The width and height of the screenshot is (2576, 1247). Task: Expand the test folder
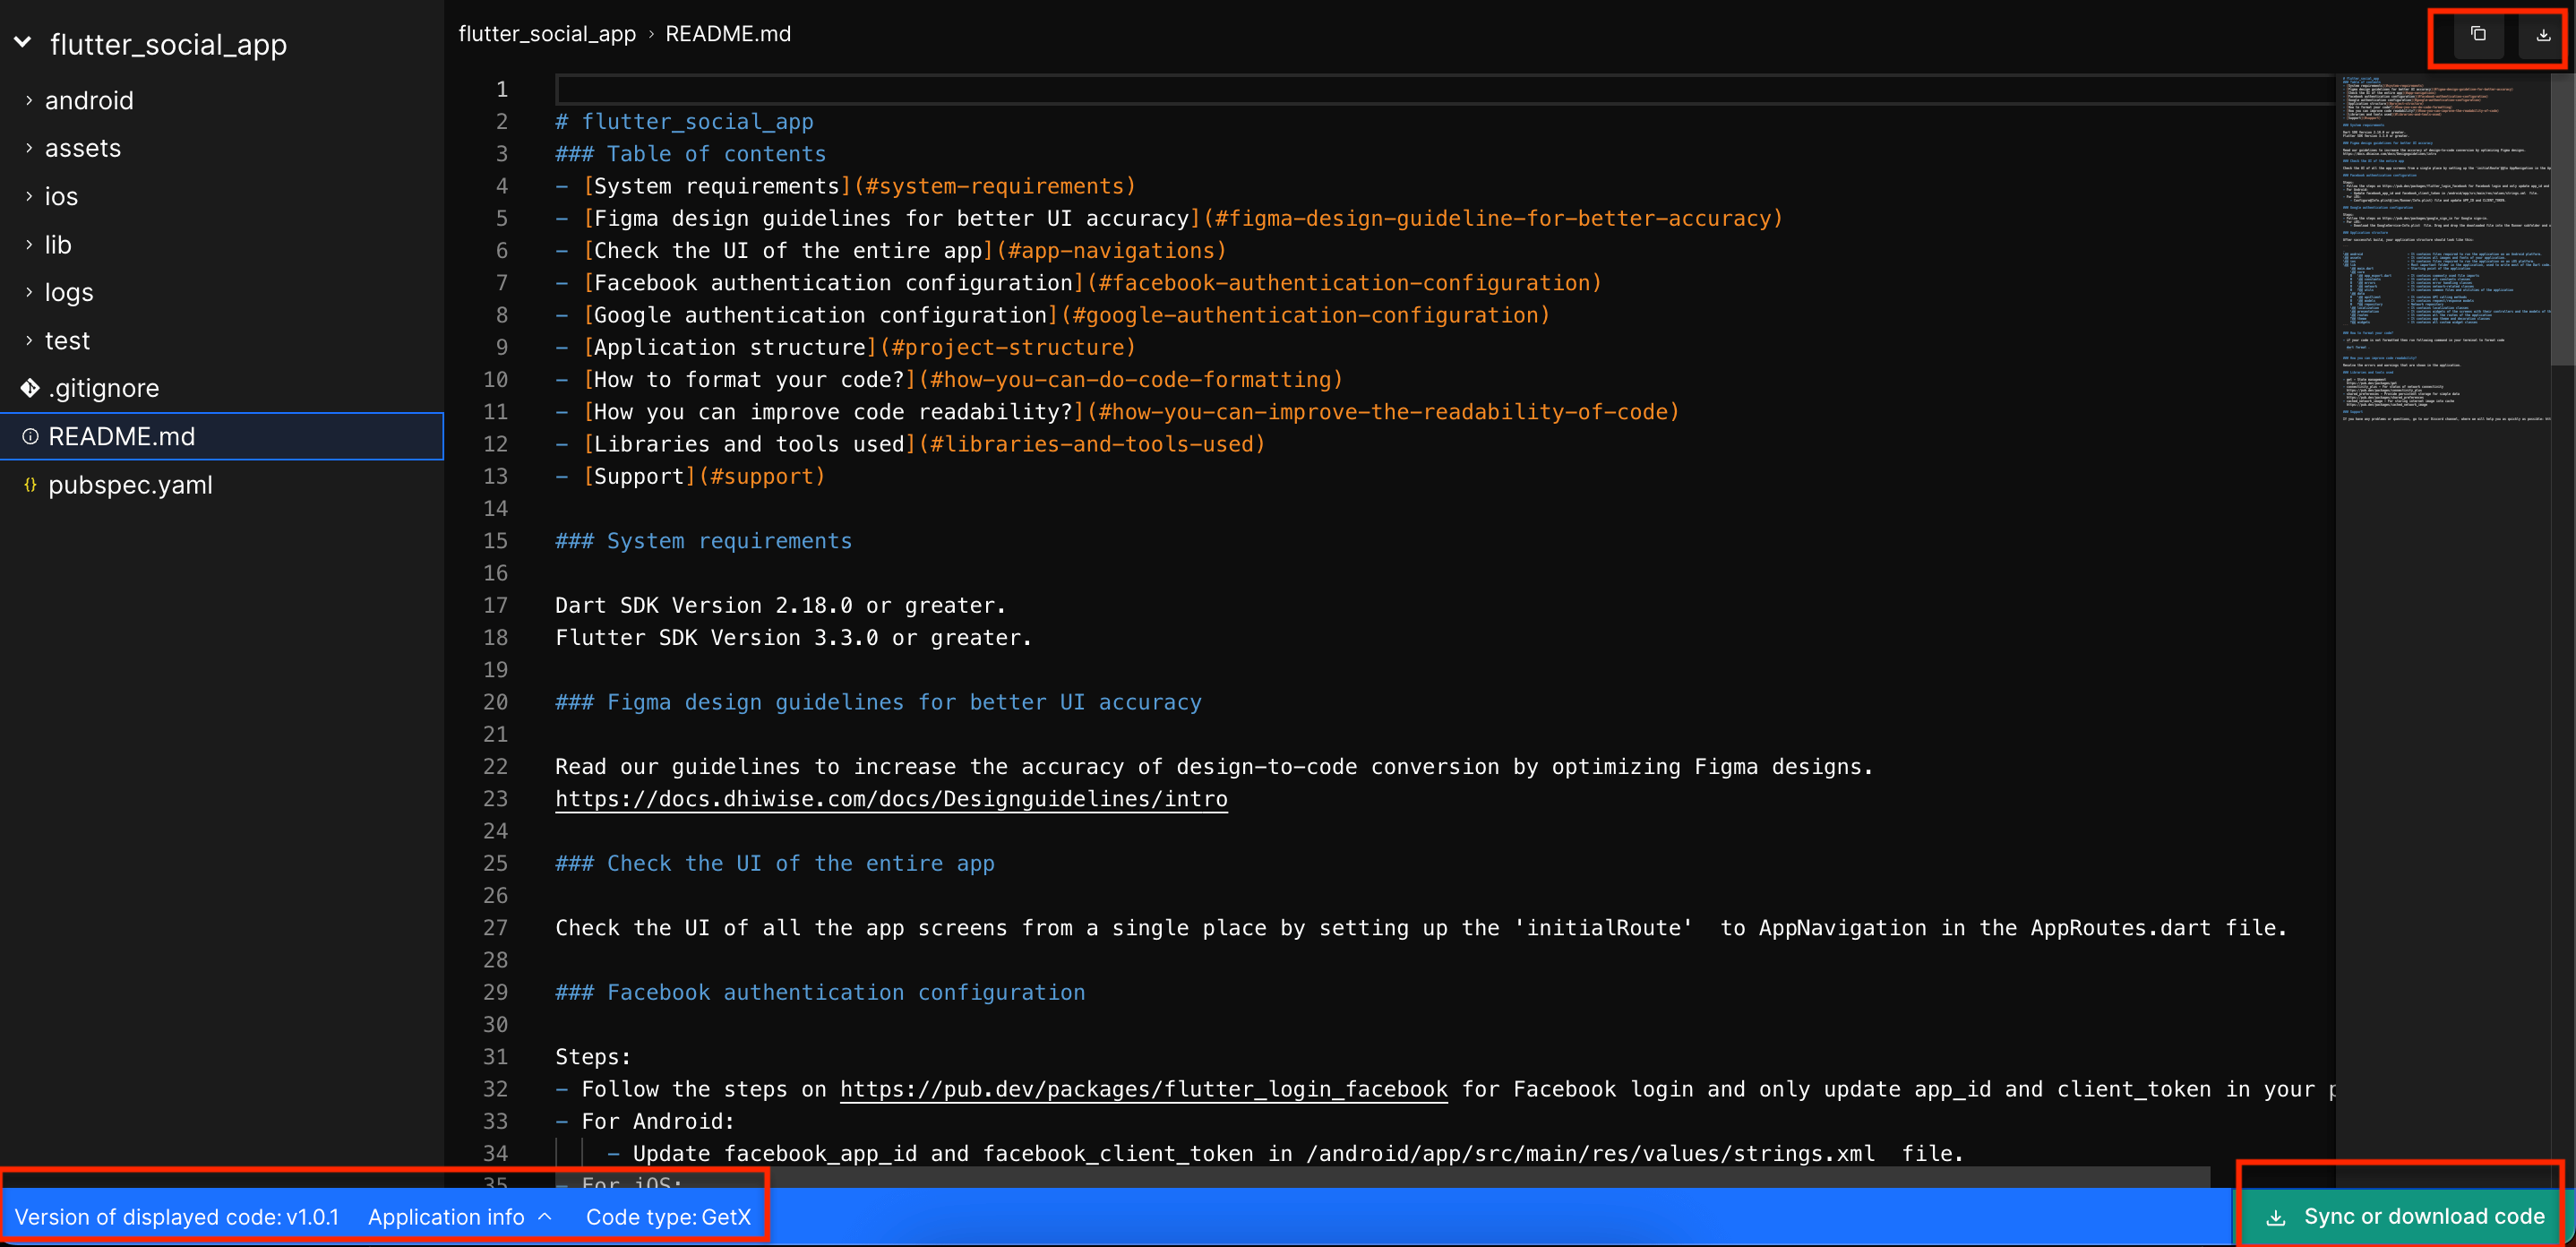(29, 340)
